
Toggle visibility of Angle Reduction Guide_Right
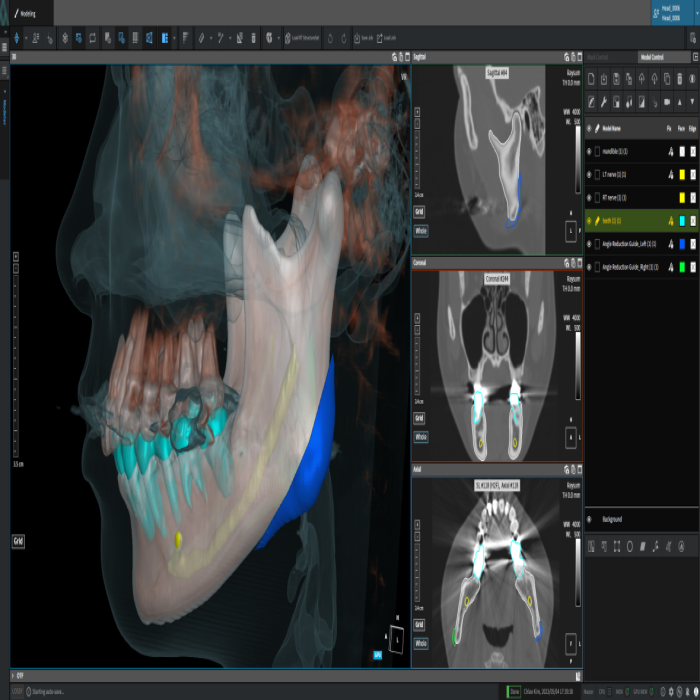[589, 267]
